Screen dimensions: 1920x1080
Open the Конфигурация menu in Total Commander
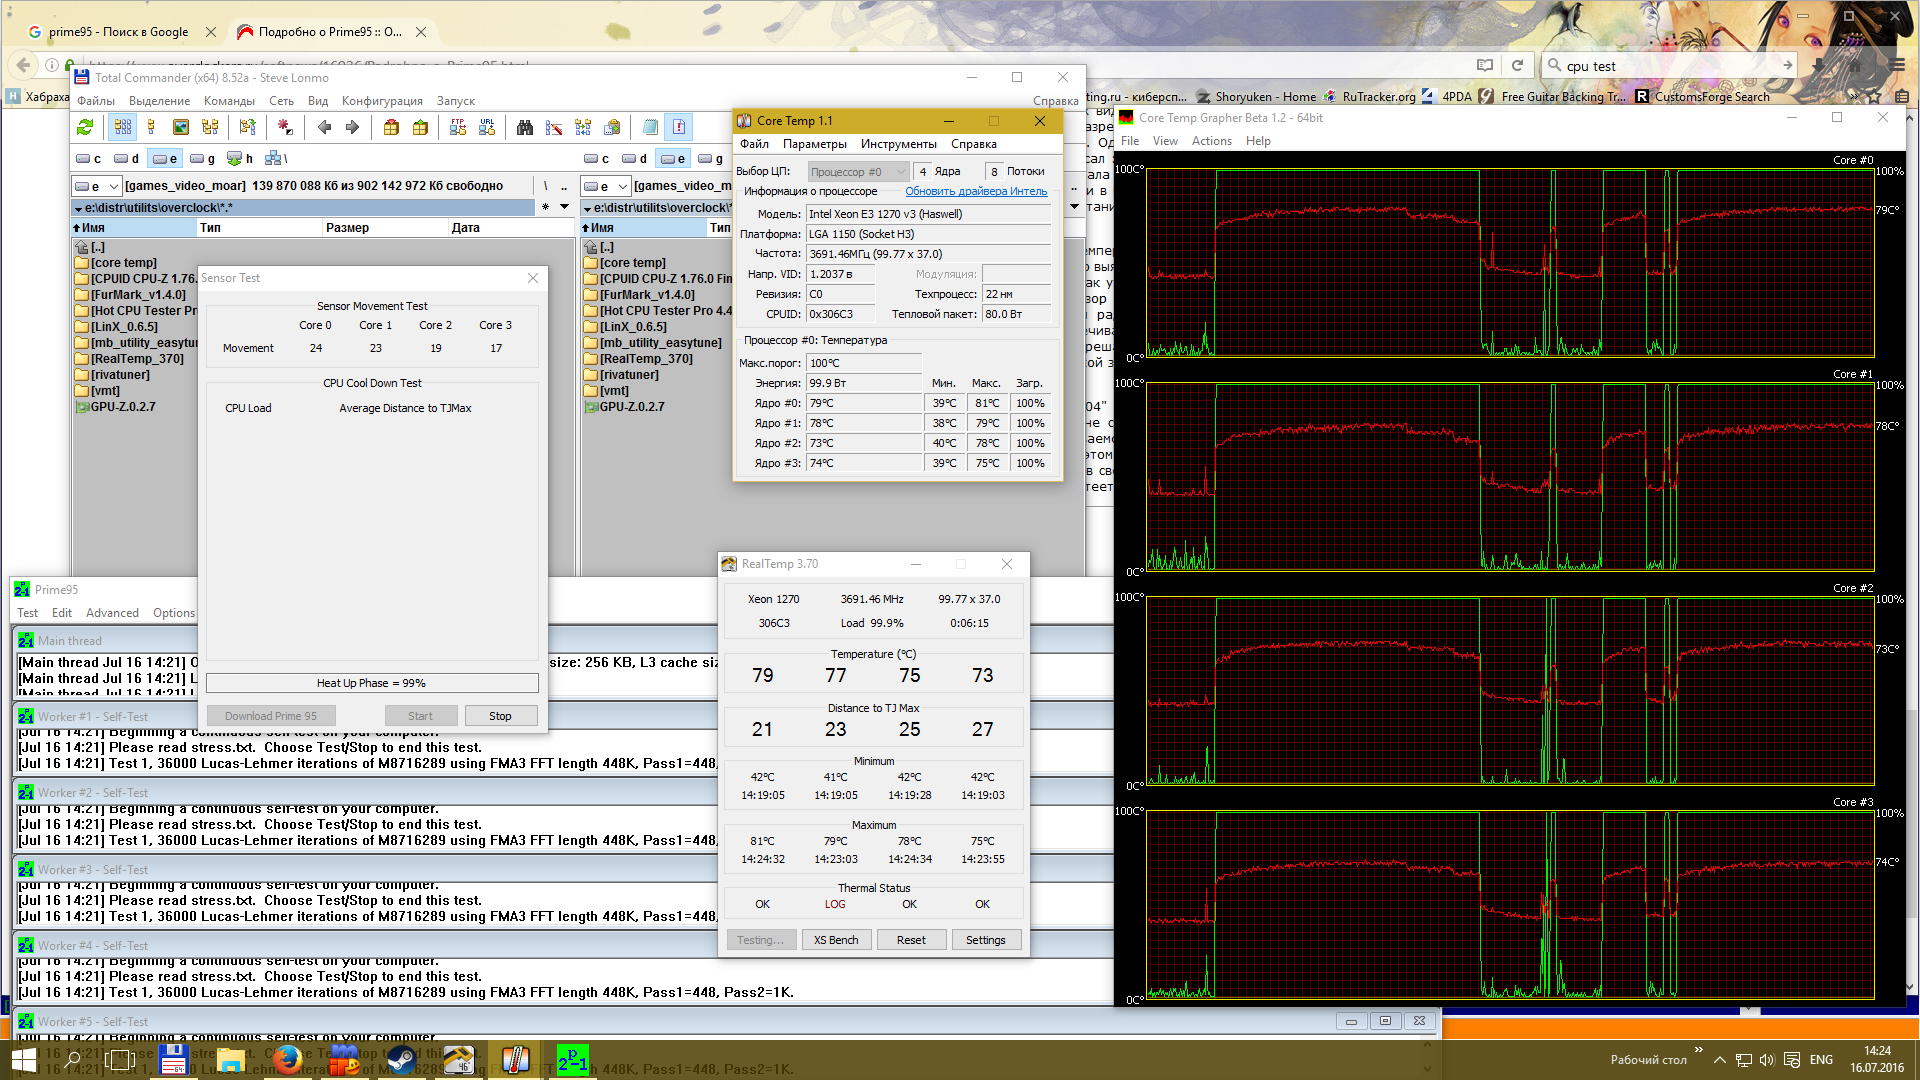[x=382, y=101]
